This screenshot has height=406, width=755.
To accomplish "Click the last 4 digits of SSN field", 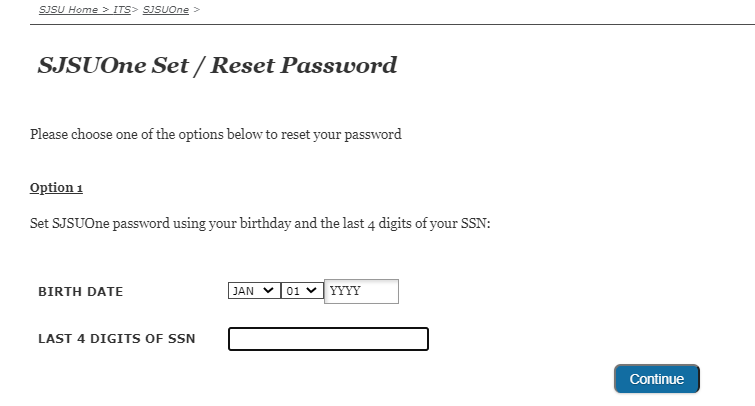I will tap(328, 340).
